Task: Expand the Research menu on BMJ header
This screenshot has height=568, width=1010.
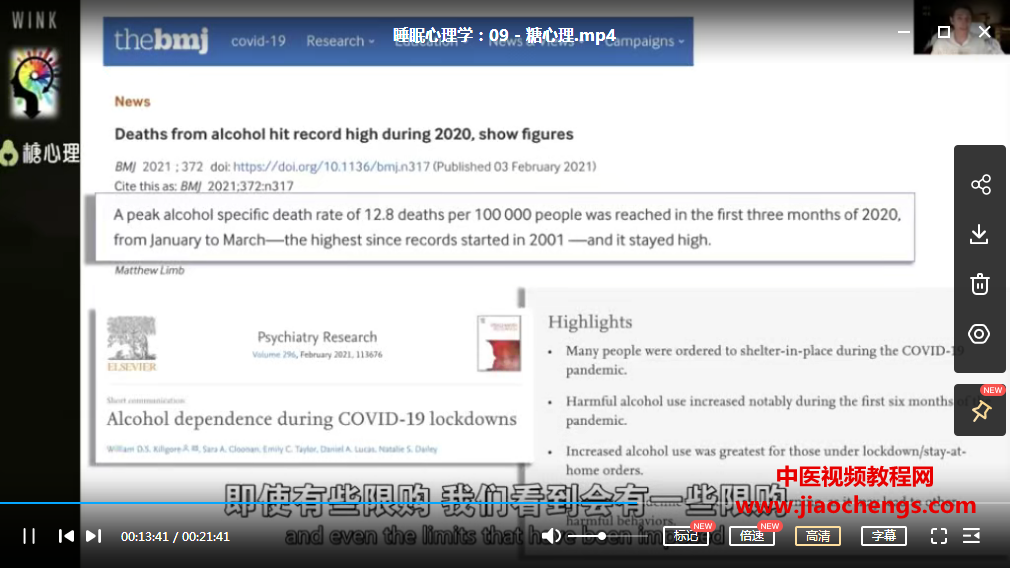Action: pos(339,41)
